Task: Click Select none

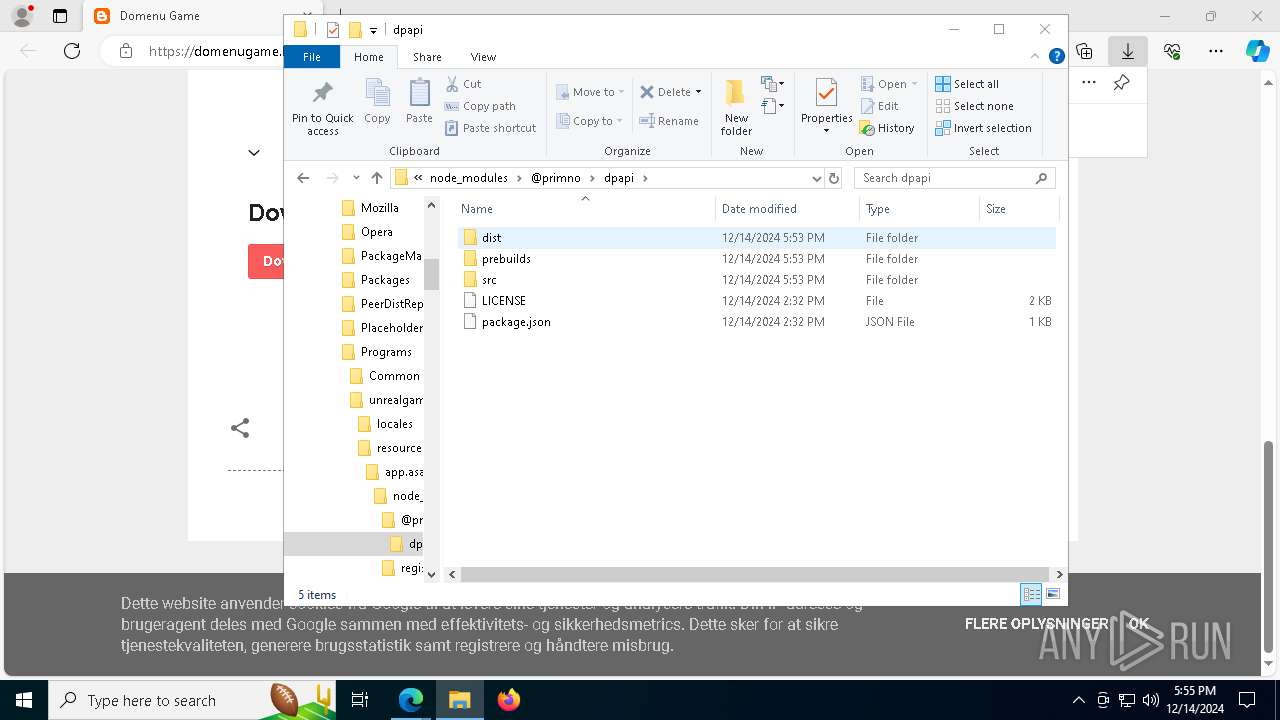Action: [974, 106]
